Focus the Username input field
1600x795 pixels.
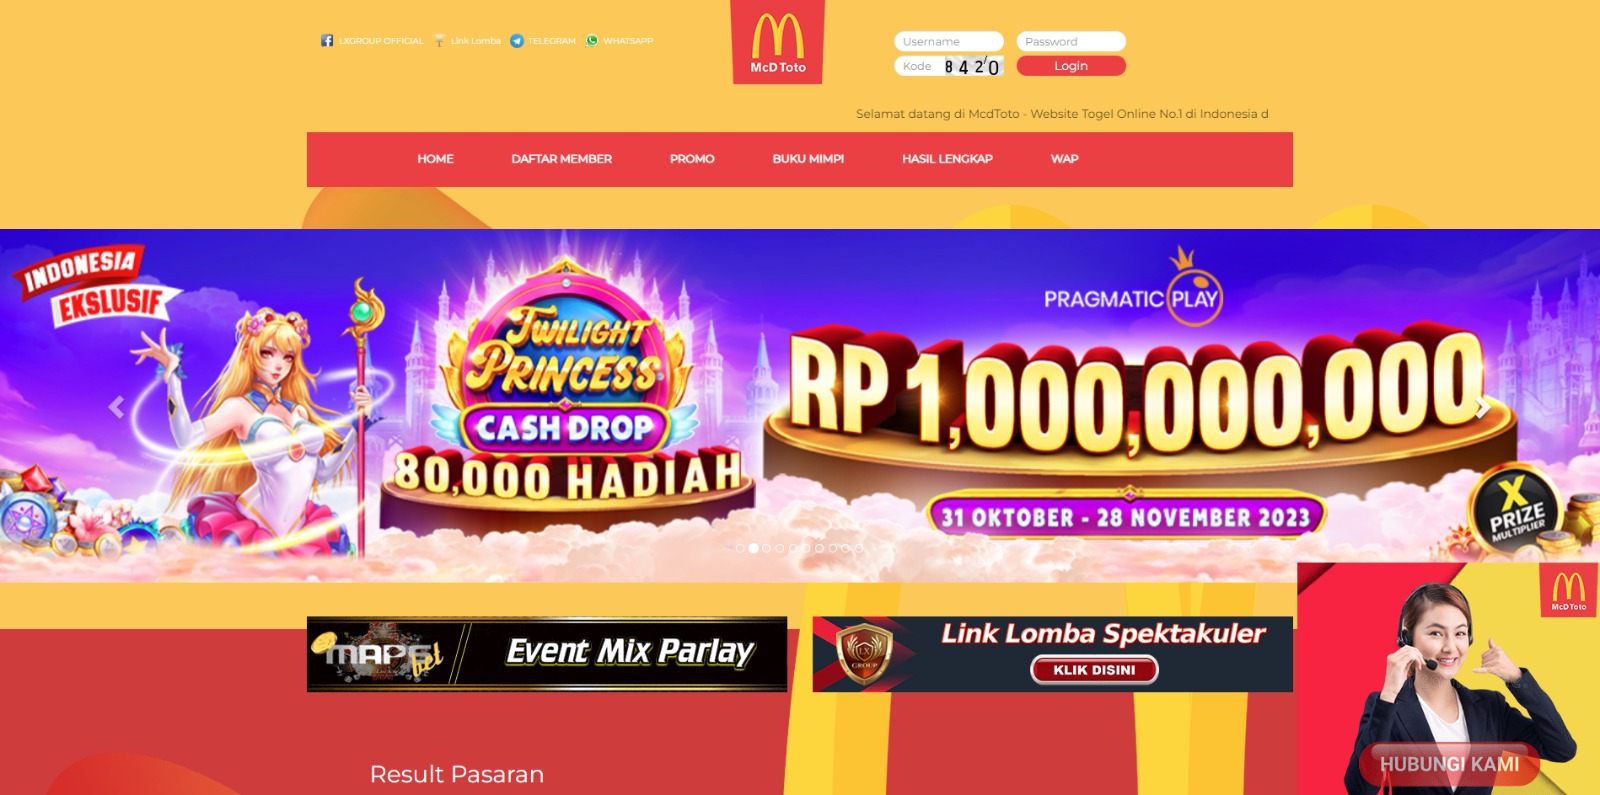(x=949, y=42)
